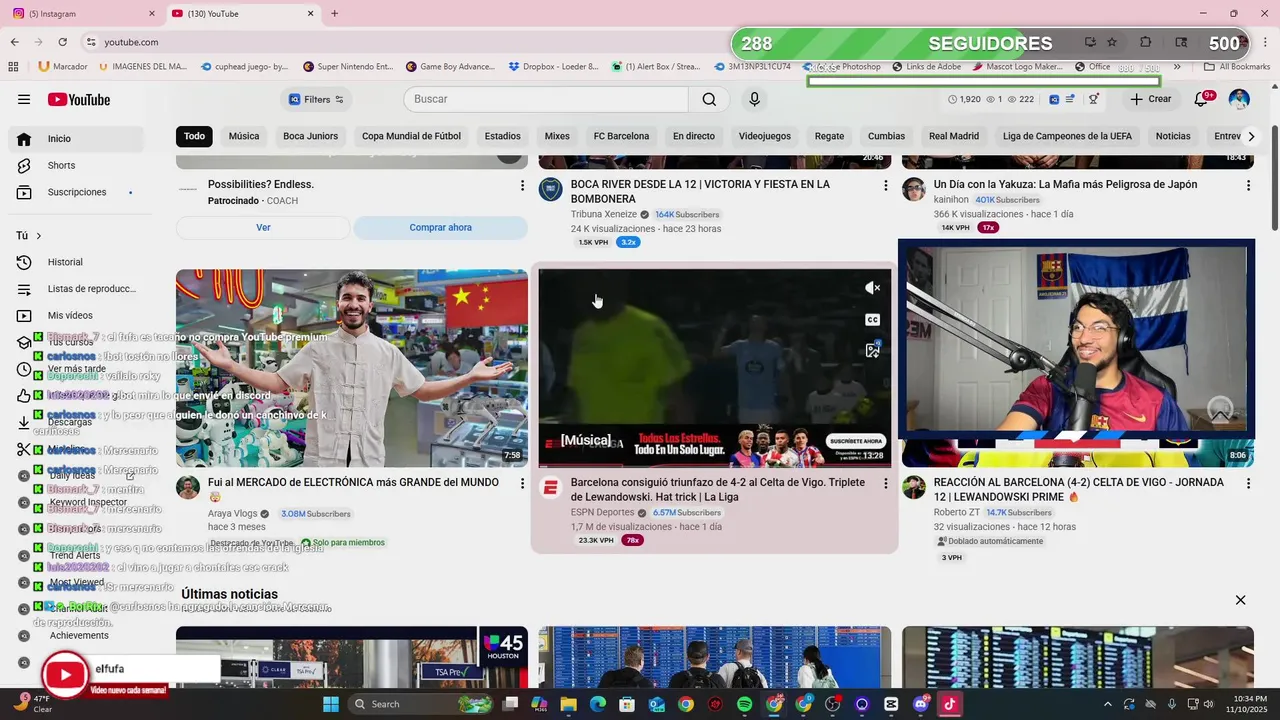The height and width of the screenshot is (720, 1280).
Task: Show more bookmarks with the overflow chevron
Action: pos(1177,67)
